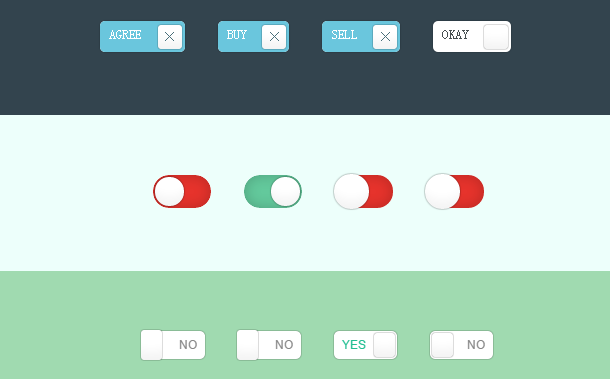This screenshot has width=610, height=379.
Task: Click the X icon on SELL switch
Action: click(385, 37)
